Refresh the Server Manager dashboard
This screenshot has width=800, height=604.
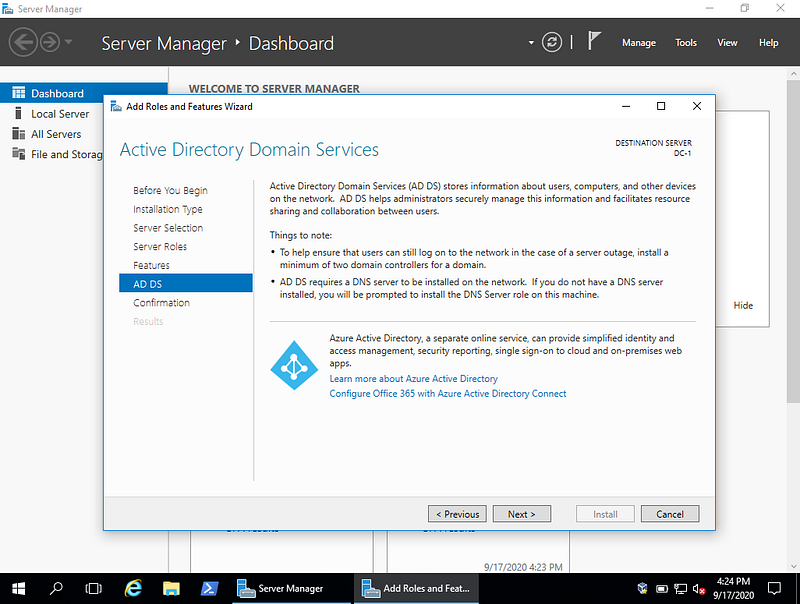click(x=552, y=42)
